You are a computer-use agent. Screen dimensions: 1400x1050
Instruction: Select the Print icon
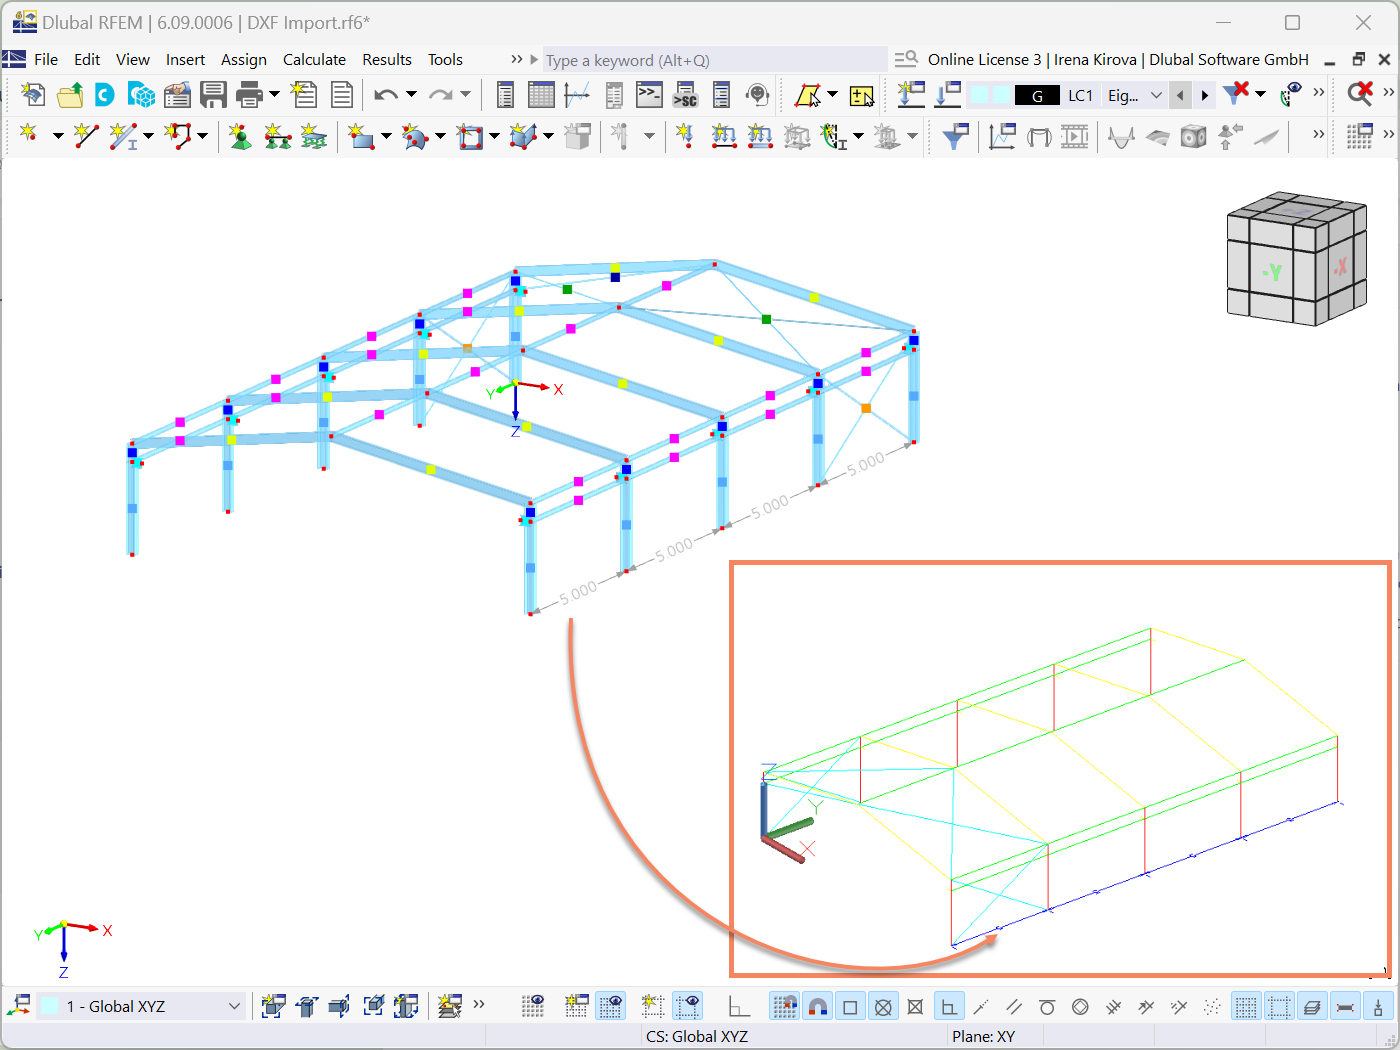coord(249,94)
